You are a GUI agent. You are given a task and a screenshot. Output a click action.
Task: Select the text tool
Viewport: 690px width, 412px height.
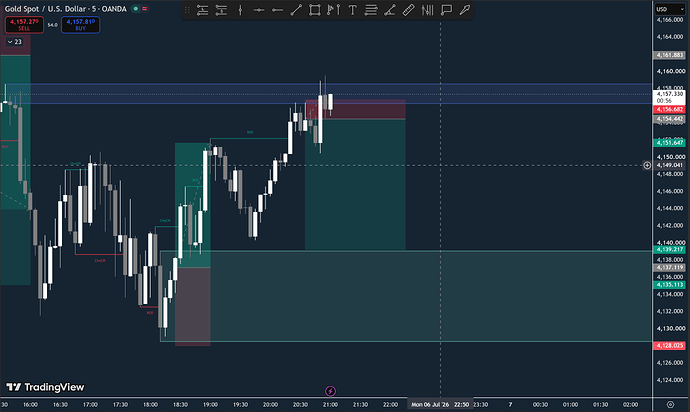point(352,10)
